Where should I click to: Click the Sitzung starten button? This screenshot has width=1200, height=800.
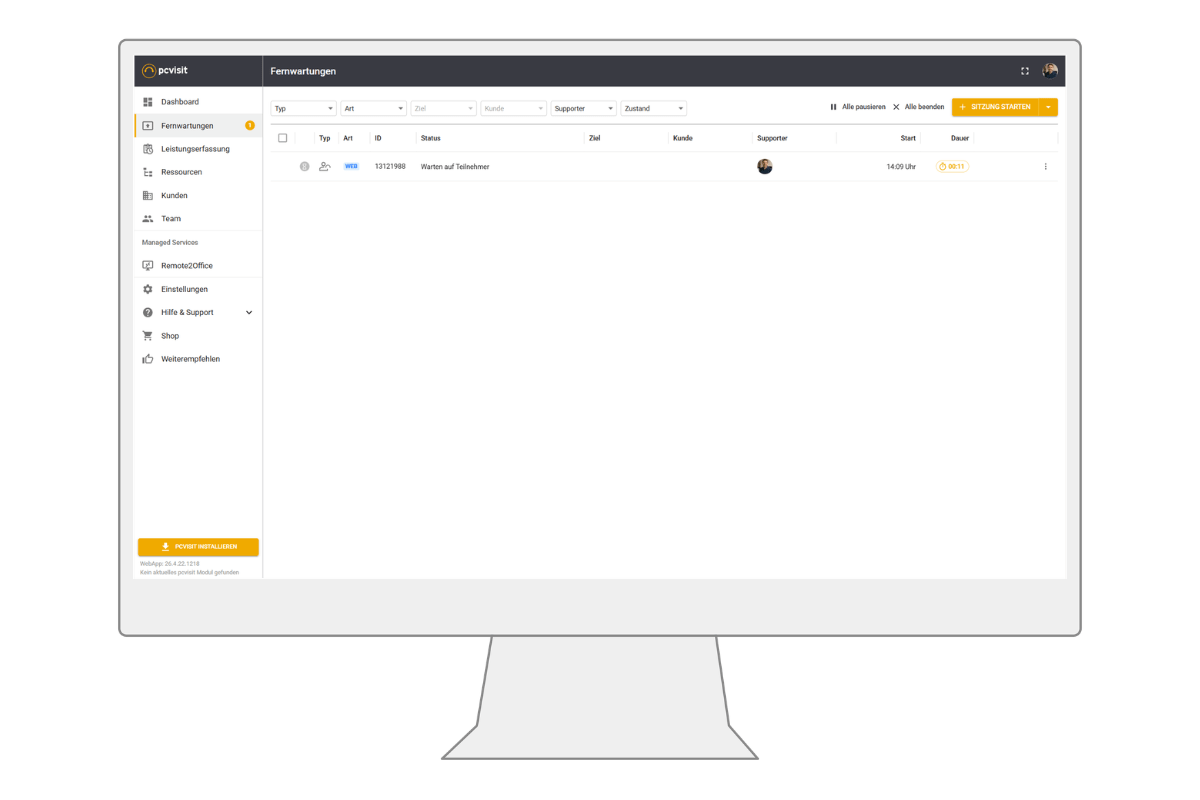tap(995, 107)
